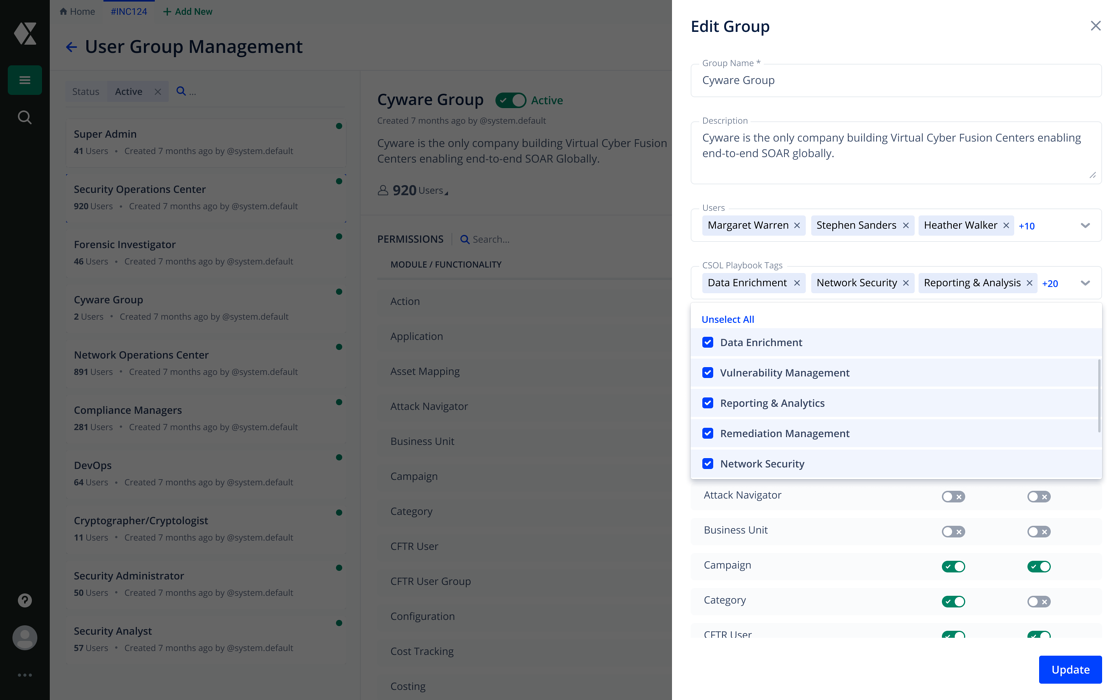Click the Cyware logo icon

coord(25,33)
